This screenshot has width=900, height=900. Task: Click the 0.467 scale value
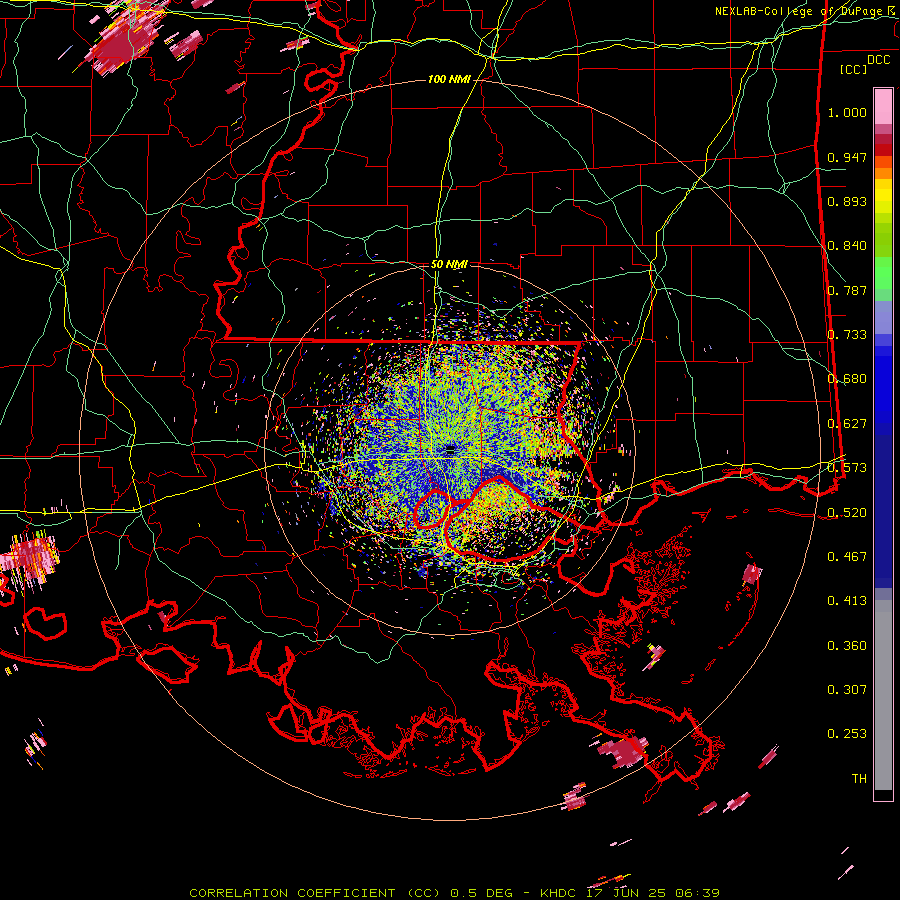tap(847, 557)
